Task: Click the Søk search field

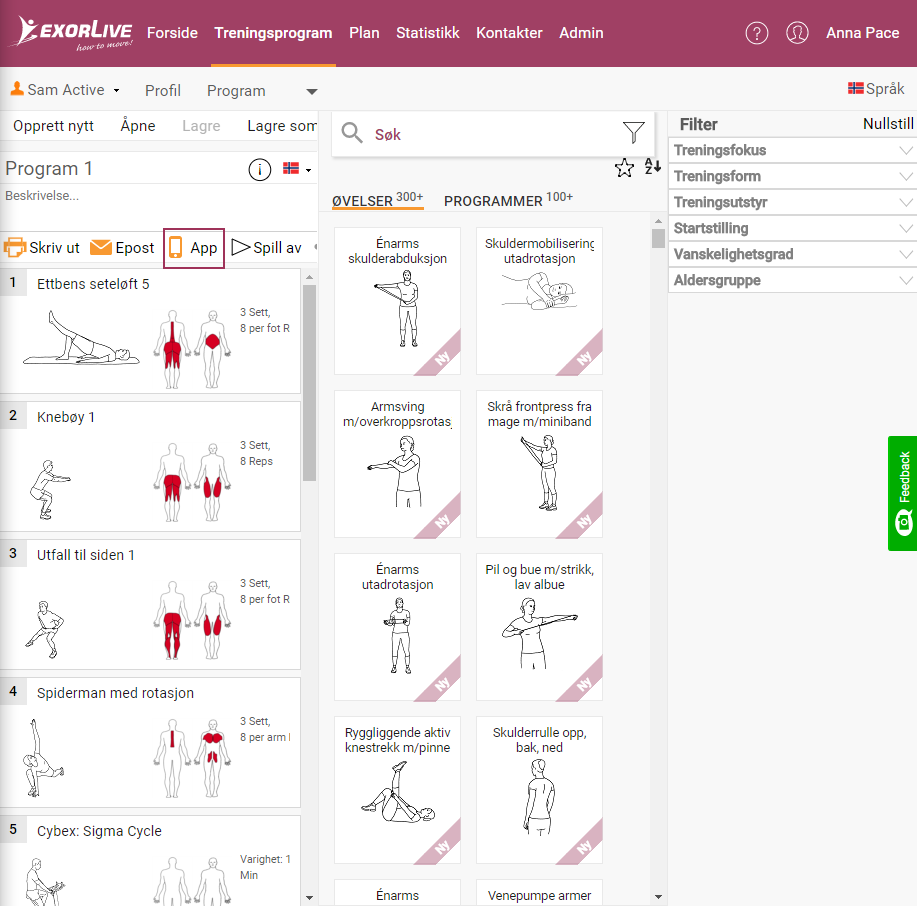Action: [x=492, y=134]
